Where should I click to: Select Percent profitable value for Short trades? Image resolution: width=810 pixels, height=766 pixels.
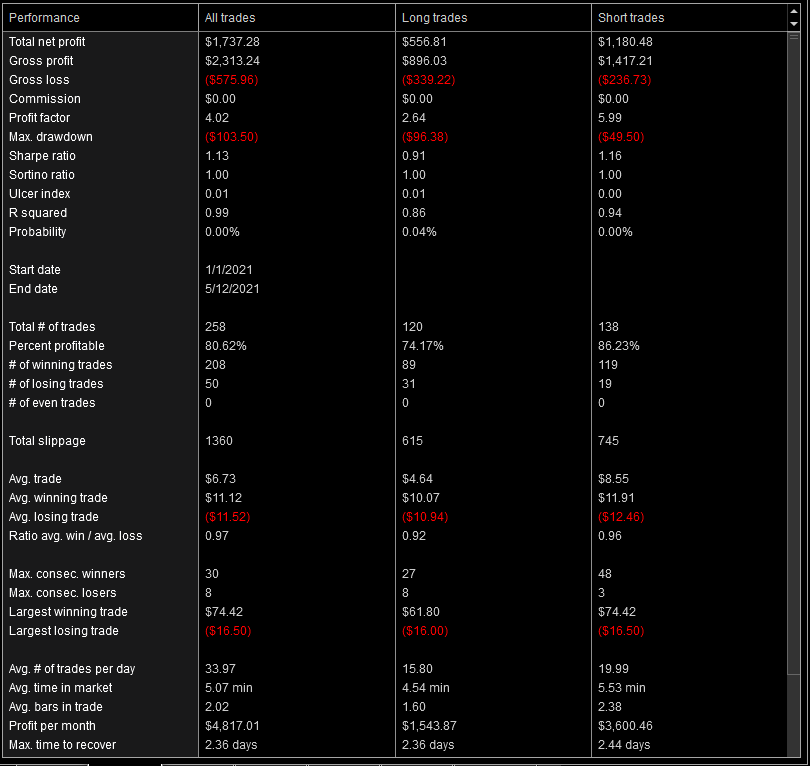point(620,346)
